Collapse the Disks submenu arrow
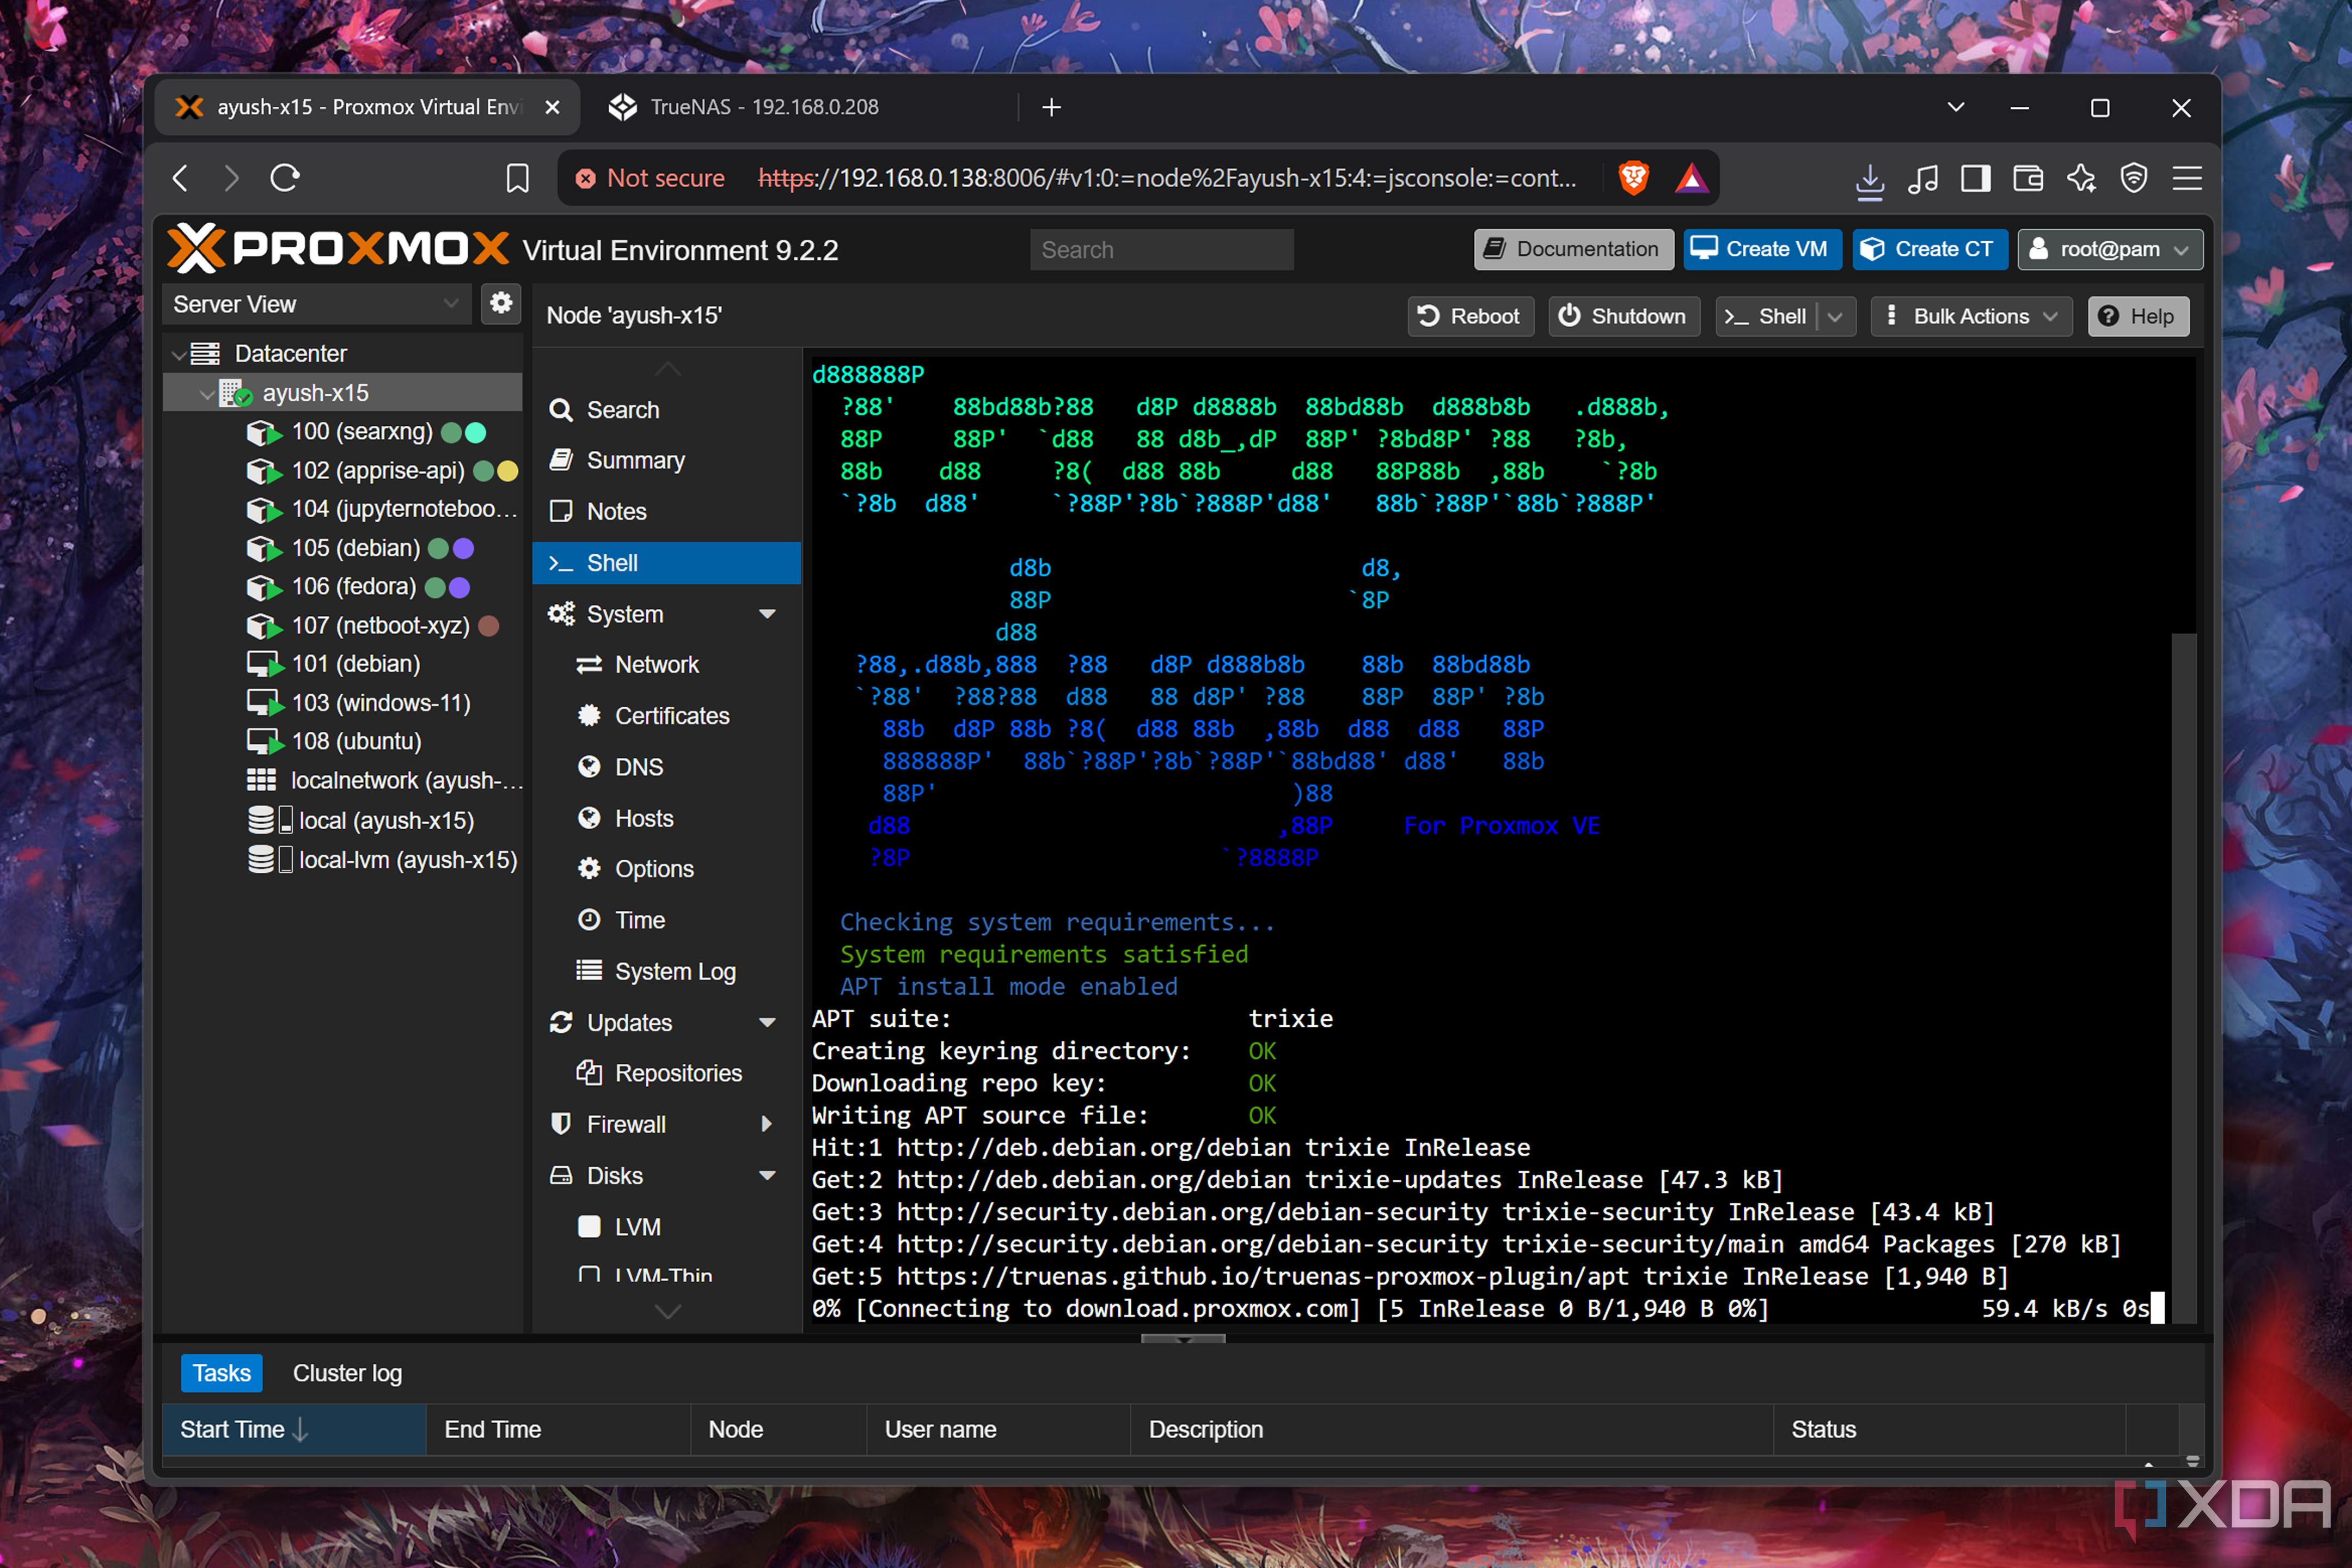Image resolution: width=2352 pixels, height=1568 pixels. click(x=767, y=1176)
